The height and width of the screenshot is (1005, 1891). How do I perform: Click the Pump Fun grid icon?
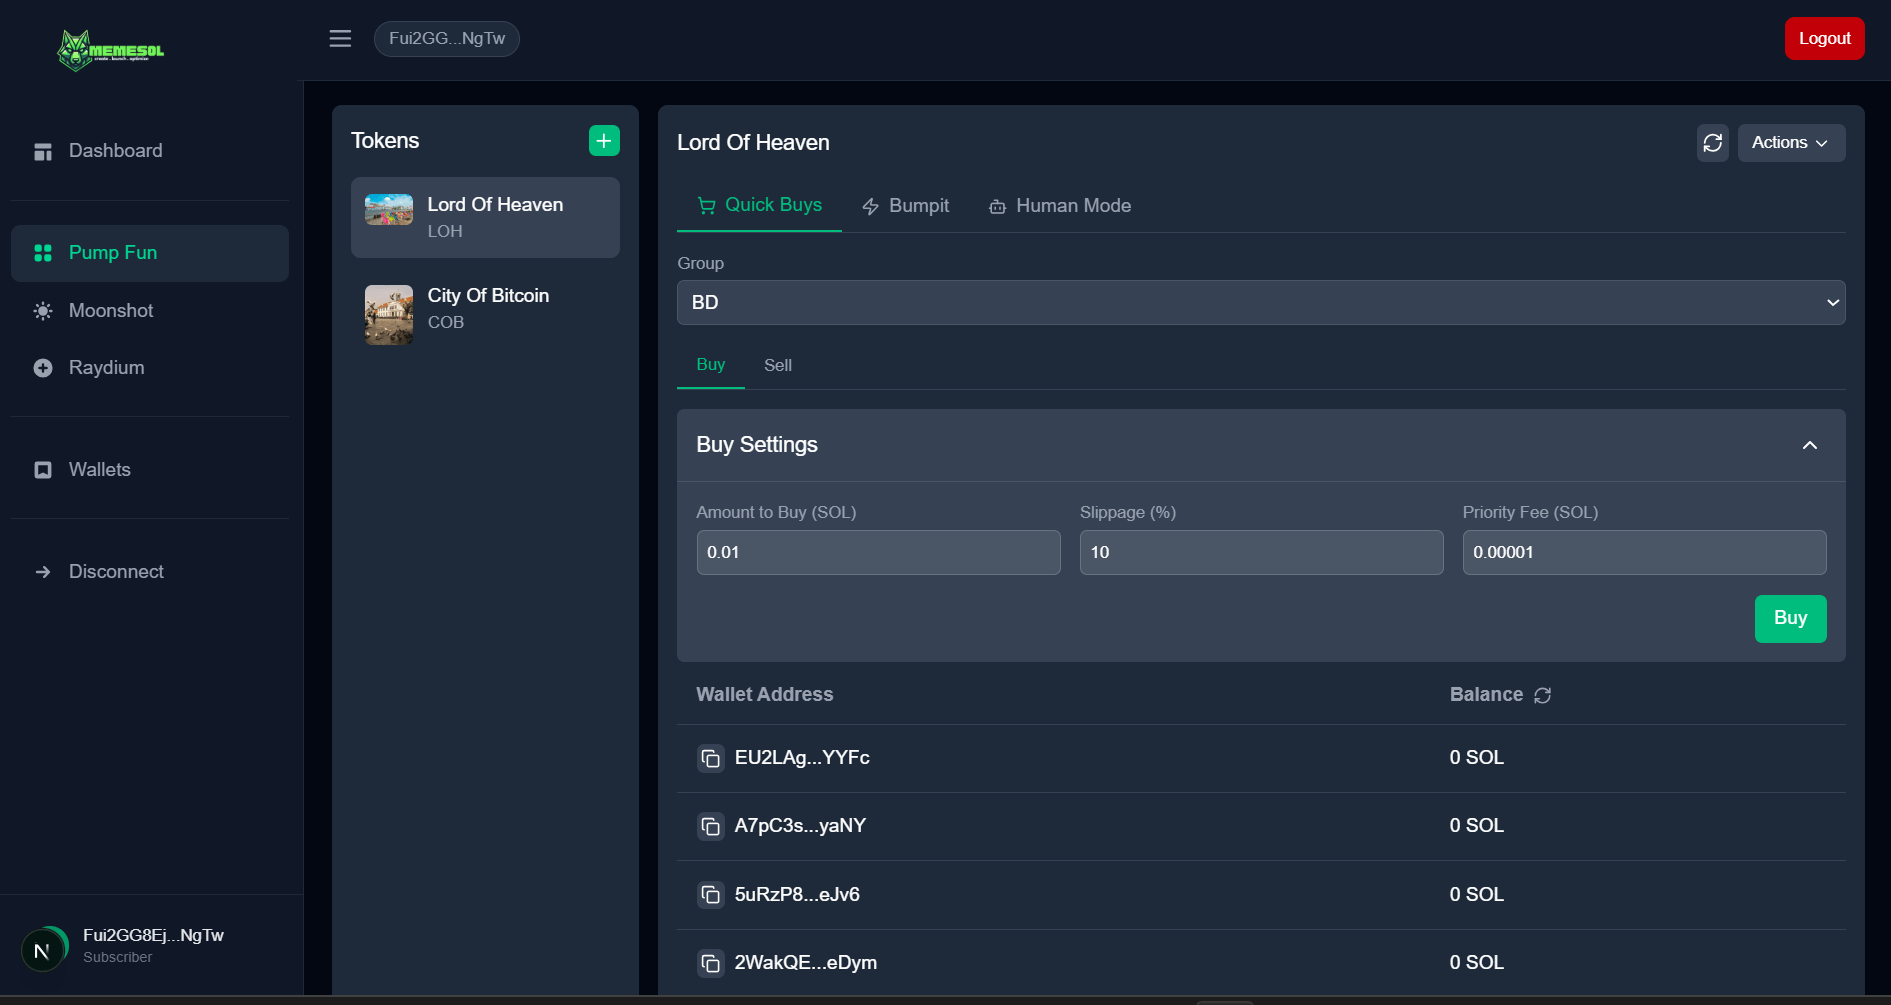click(x=43, y=253)
